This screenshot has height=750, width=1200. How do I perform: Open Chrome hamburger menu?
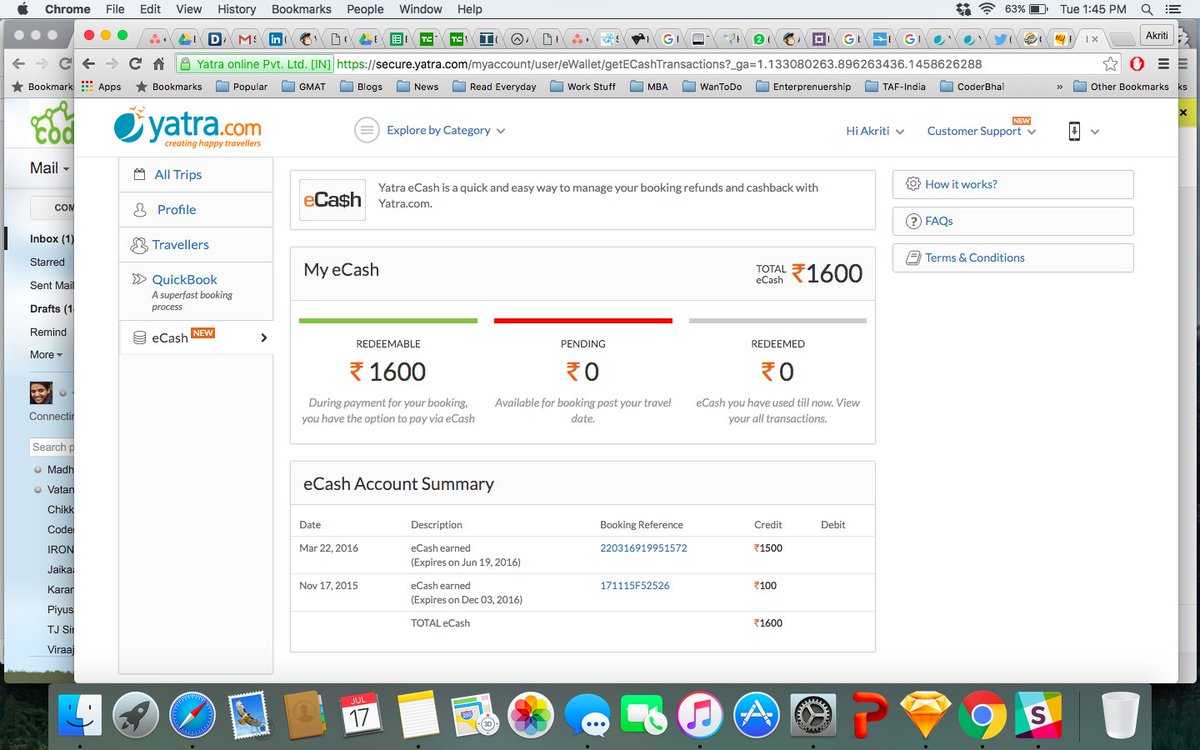pos(1162,63)
